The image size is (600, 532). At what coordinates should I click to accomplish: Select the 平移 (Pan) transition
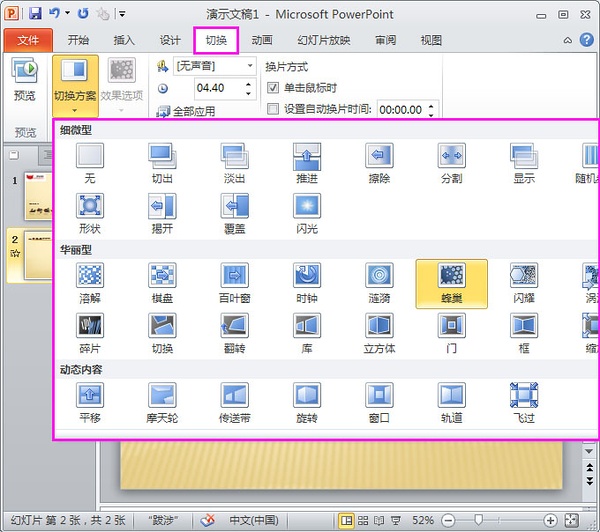[x=90, y=403]
